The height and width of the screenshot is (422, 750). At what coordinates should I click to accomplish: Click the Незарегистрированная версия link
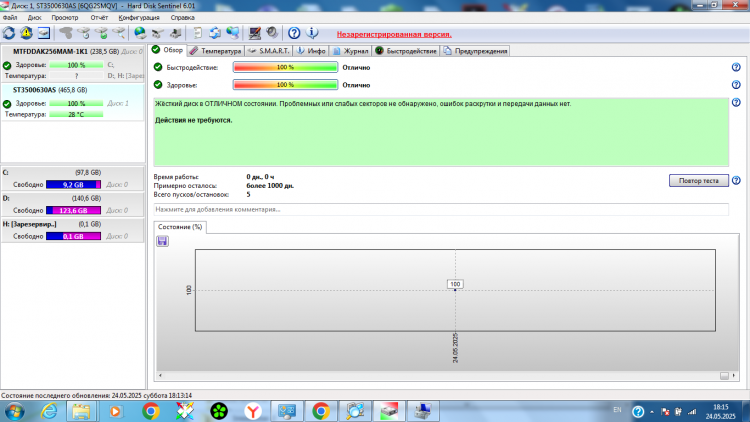coord(394,34)
